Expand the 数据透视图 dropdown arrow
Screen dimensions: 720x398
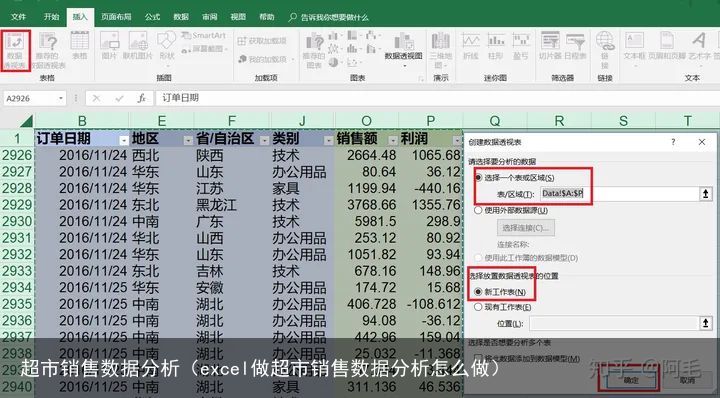coord(405,66)
